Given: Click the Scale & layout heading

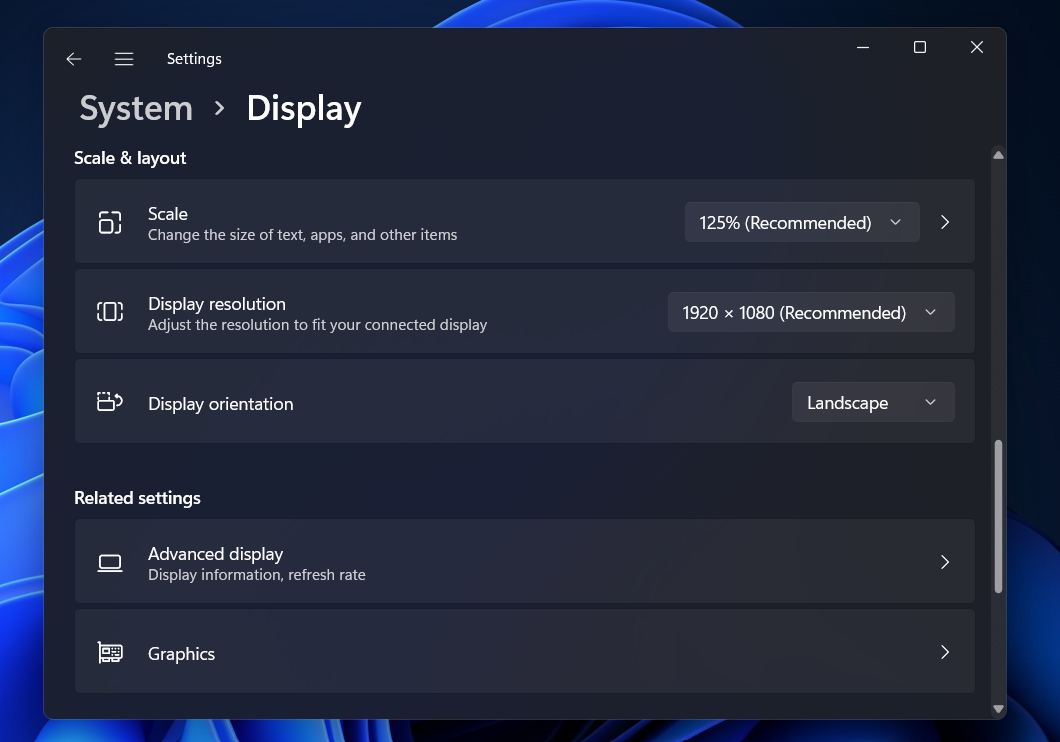Looking at the screenshot, I should [130, 158].
